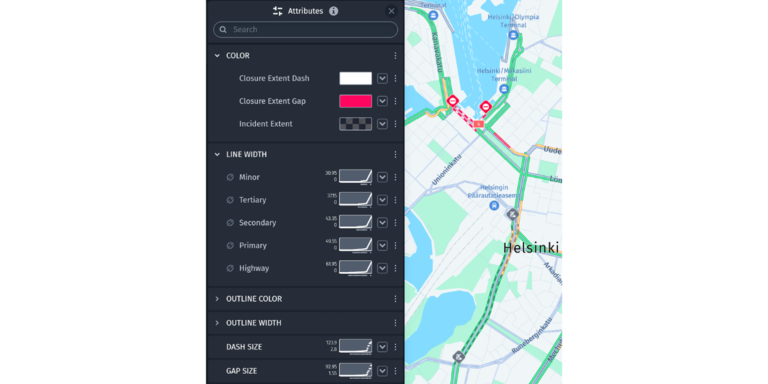Toggle link icon beside Minor line width
Image resolution: width=768 pixels, height=384 pixels.
click(230, 177)
